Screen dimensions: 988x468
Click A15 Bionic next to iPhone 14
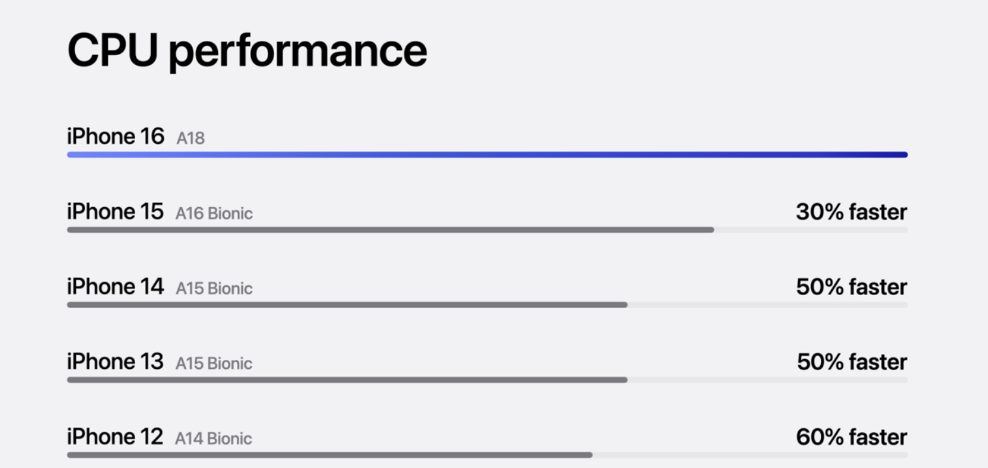click(x=214, y=288)
